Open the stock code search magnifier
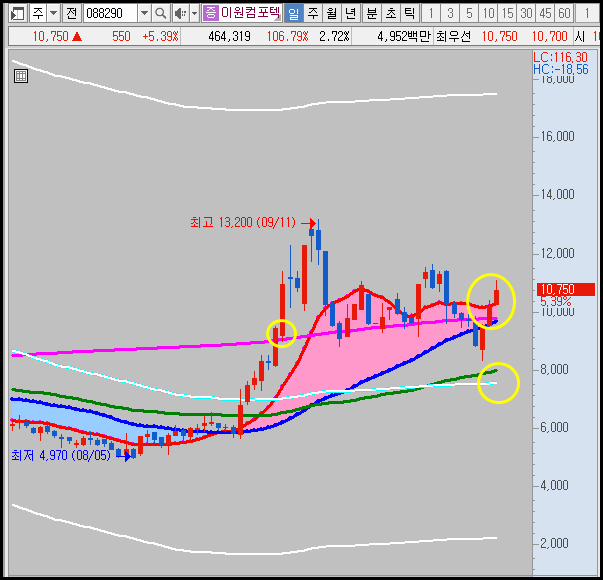The image size is (603, 580). tap(160, 14)
